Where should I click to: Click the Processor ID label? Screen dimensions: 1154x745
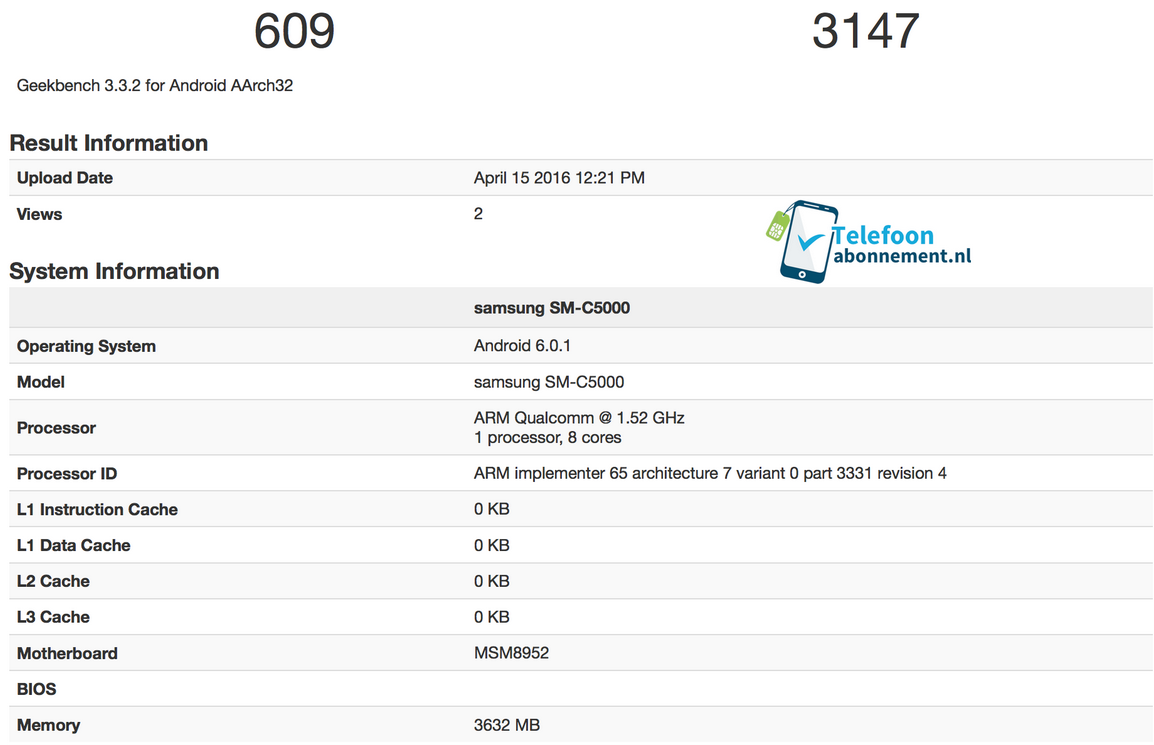click(x=67, y=473)
